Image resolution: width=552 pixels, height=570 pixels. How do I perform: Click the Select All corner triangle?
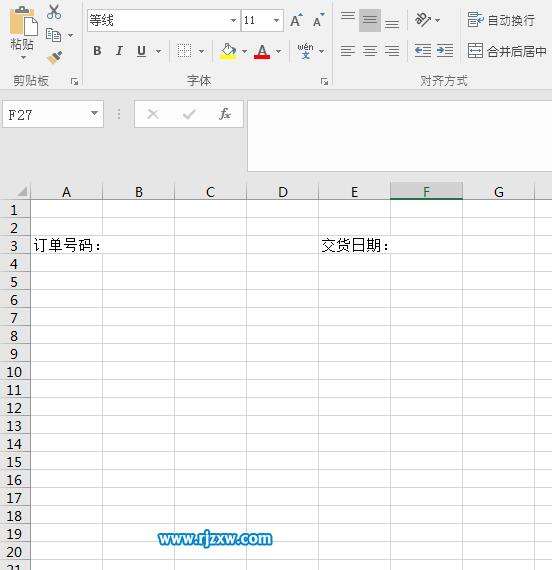pyautogui.click(x=23, y=191)
